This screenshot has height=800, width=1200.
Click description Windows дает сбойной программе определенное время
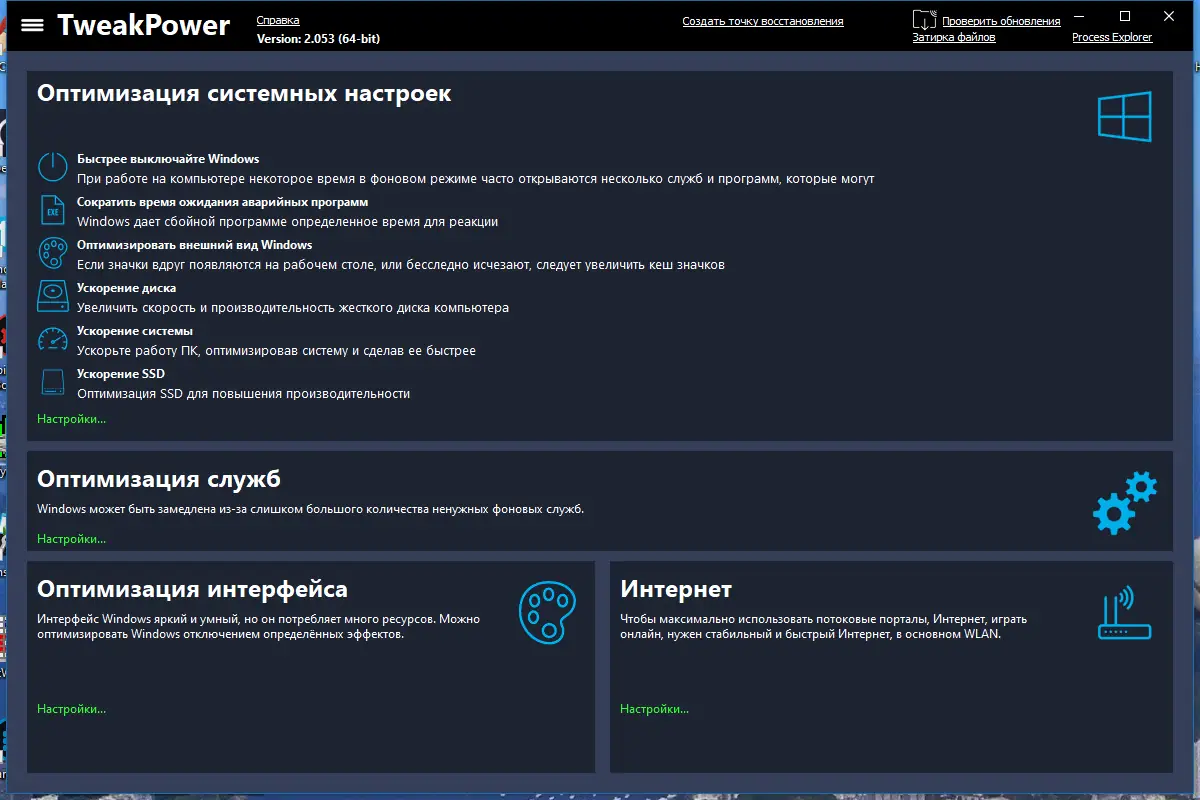click(x=288, y=222)
